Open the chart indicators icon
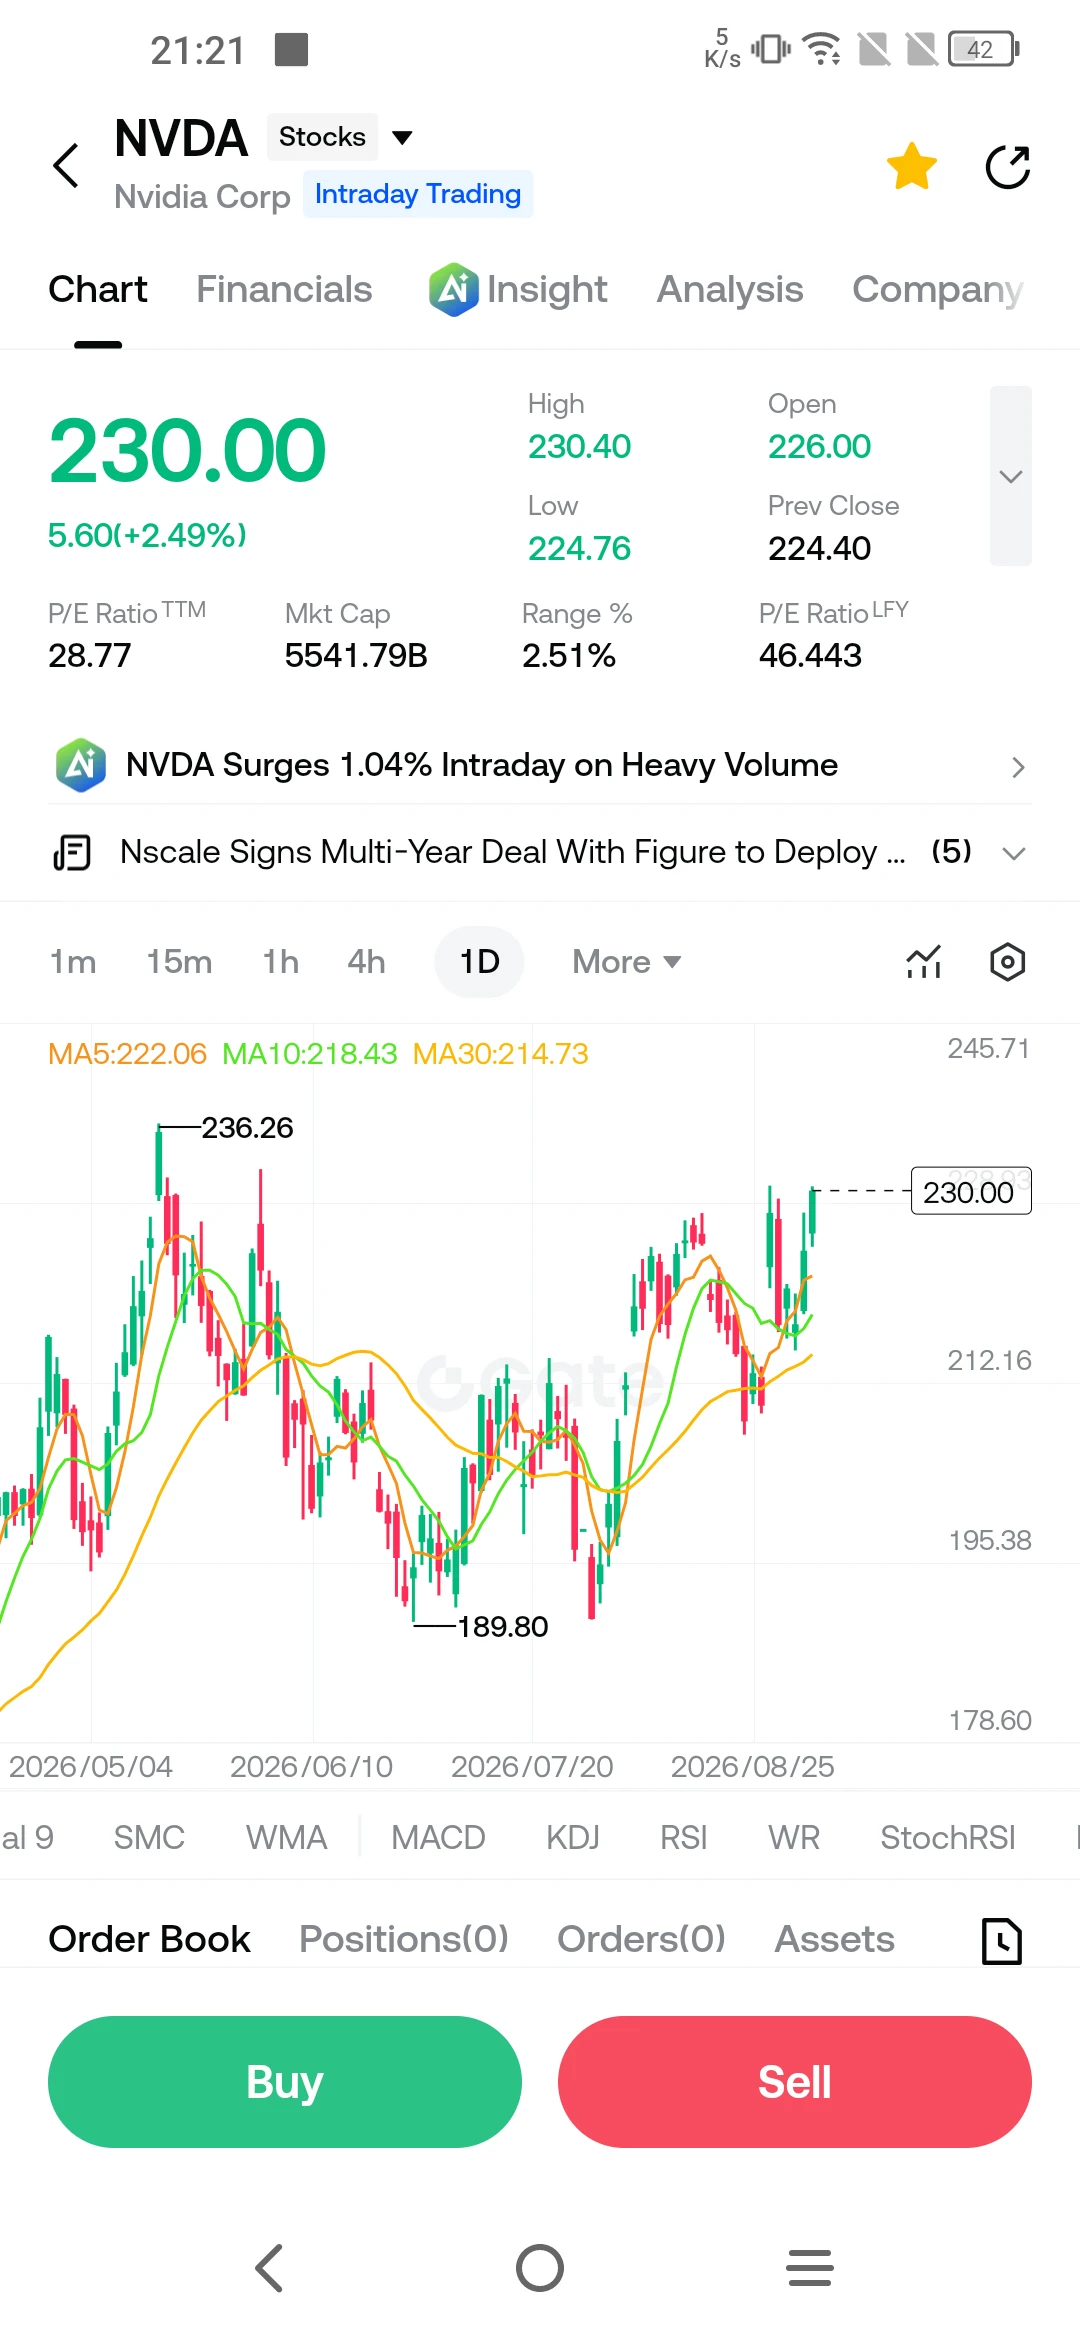This screenshot has height=2340, width=1080. tap(924, 962)
